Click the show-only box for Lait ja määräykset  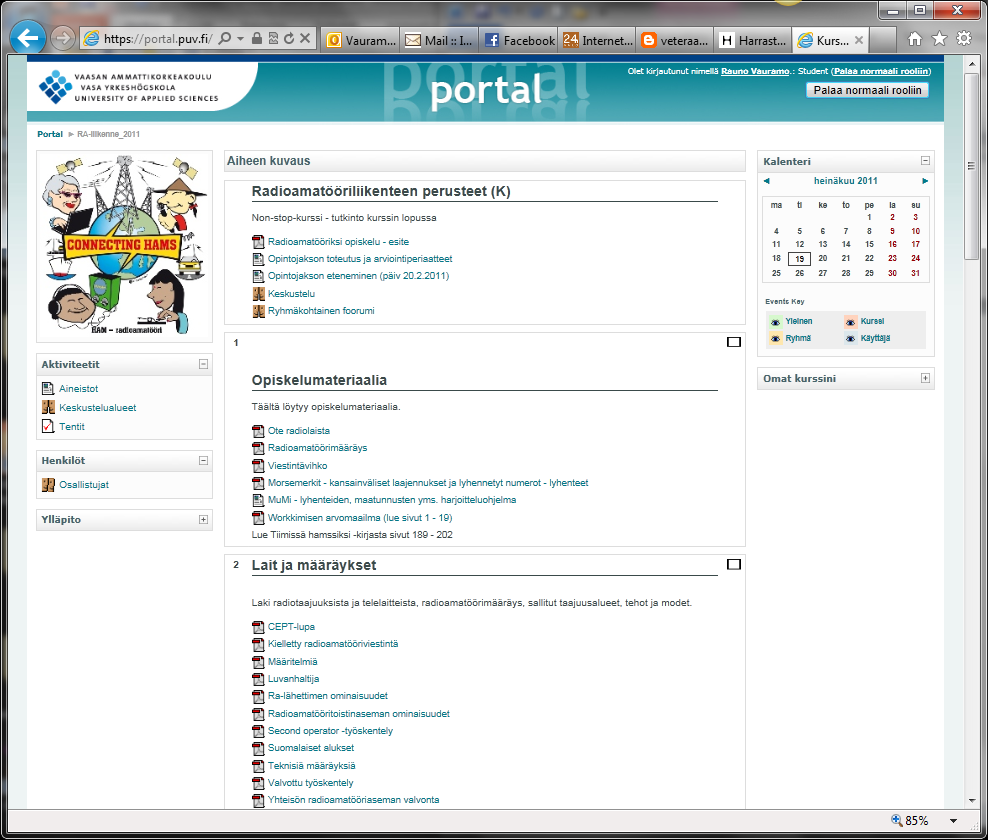tap(733, 565)
